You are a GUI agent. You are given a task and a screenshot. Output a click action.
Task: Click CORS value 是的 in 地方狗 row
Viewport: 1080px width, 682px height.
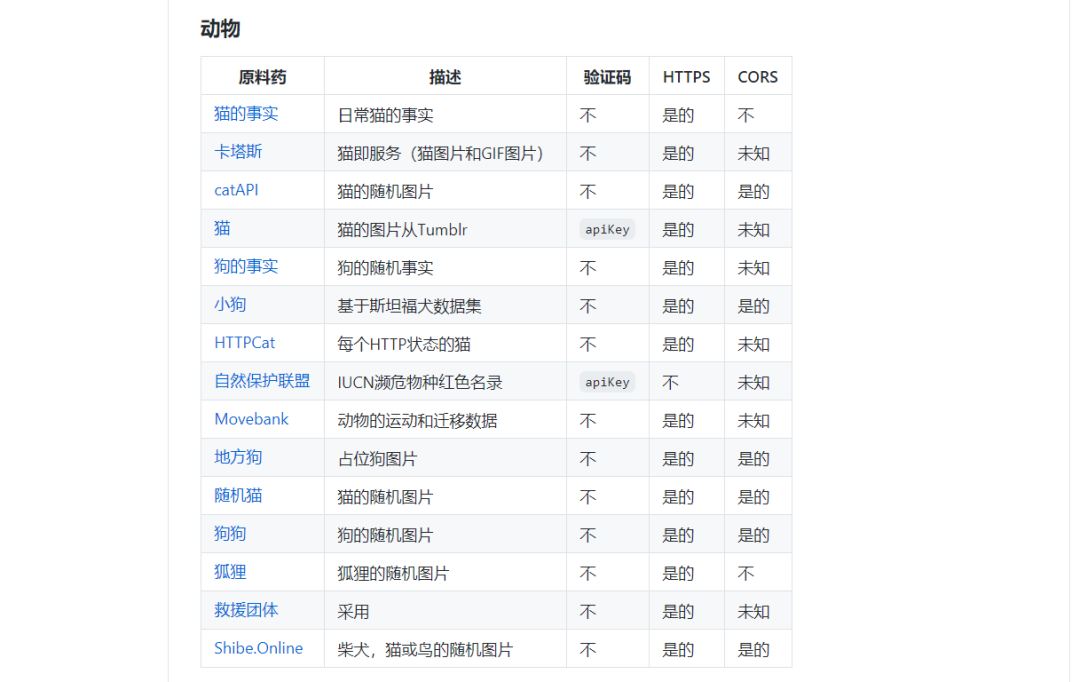coord(754,459)
